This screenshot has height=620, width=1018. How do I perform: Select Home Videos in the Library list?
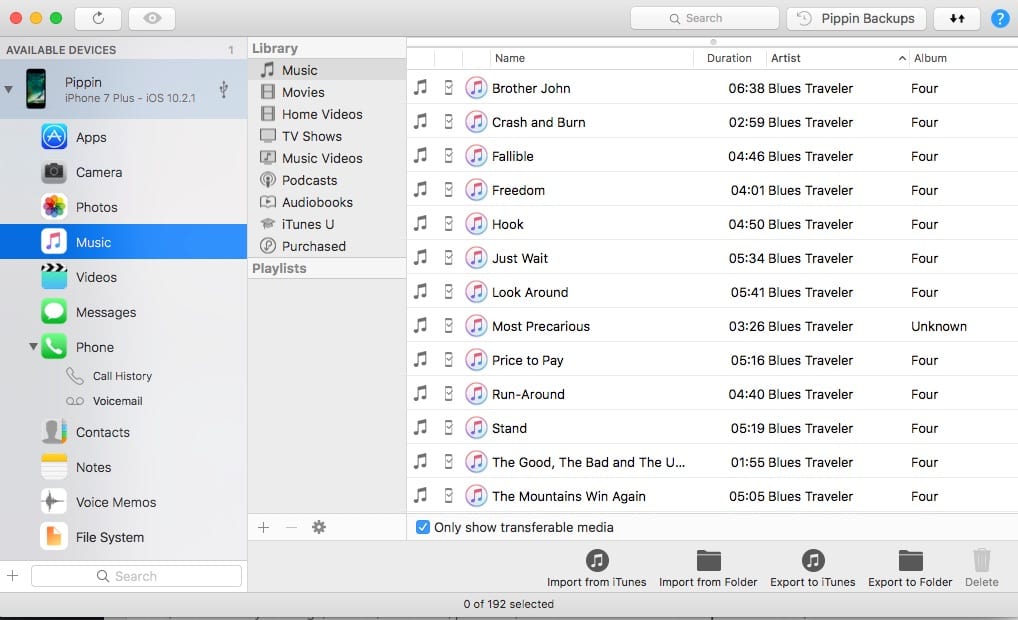point(327,114)
